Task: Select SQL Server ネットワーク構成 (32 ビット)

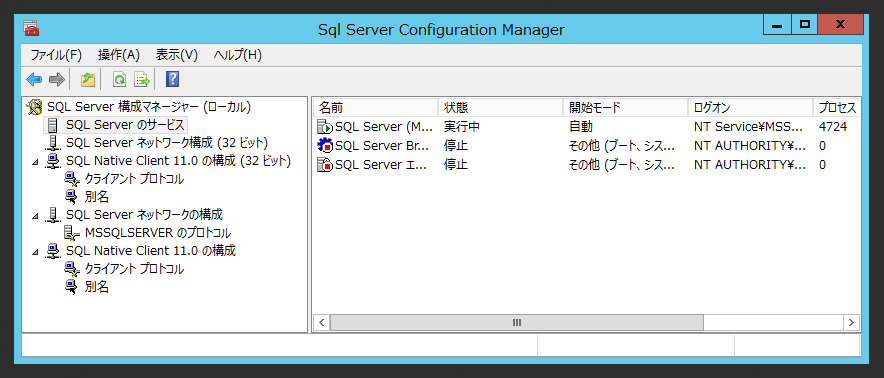Action: tap(167, 143)
